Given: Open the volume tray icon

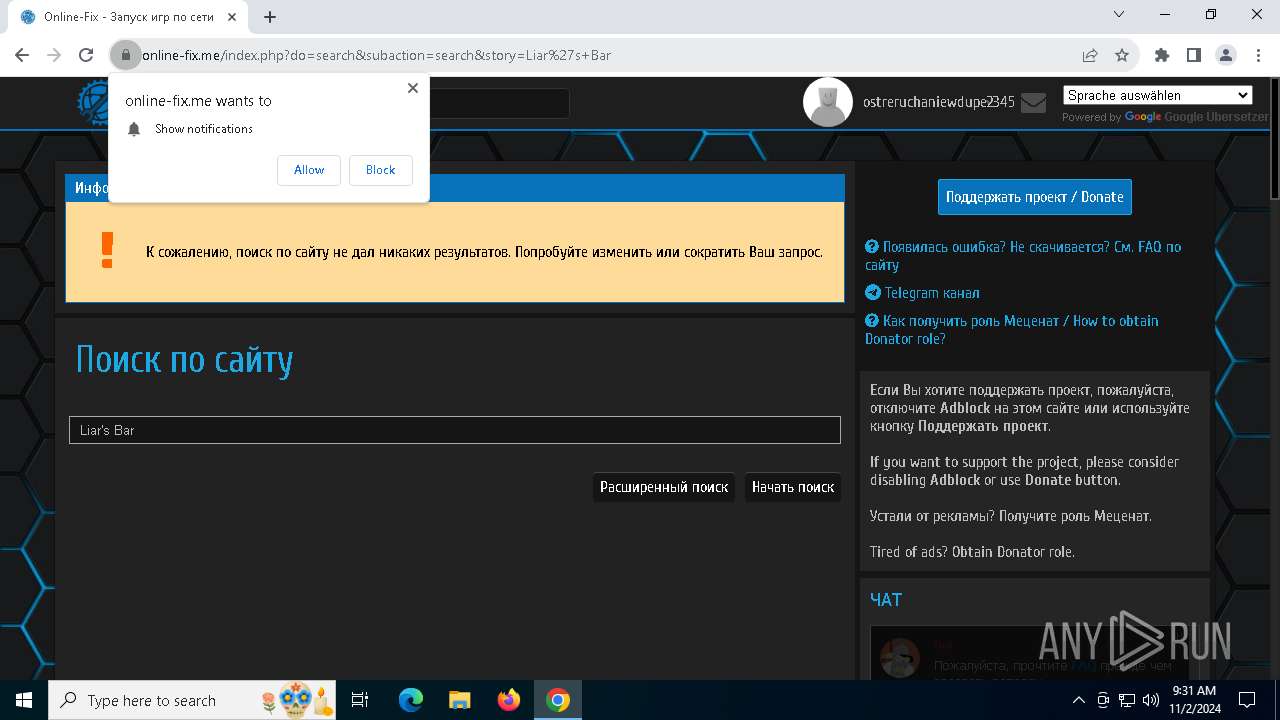Looking at the screenshot, I should point(1150,700).
